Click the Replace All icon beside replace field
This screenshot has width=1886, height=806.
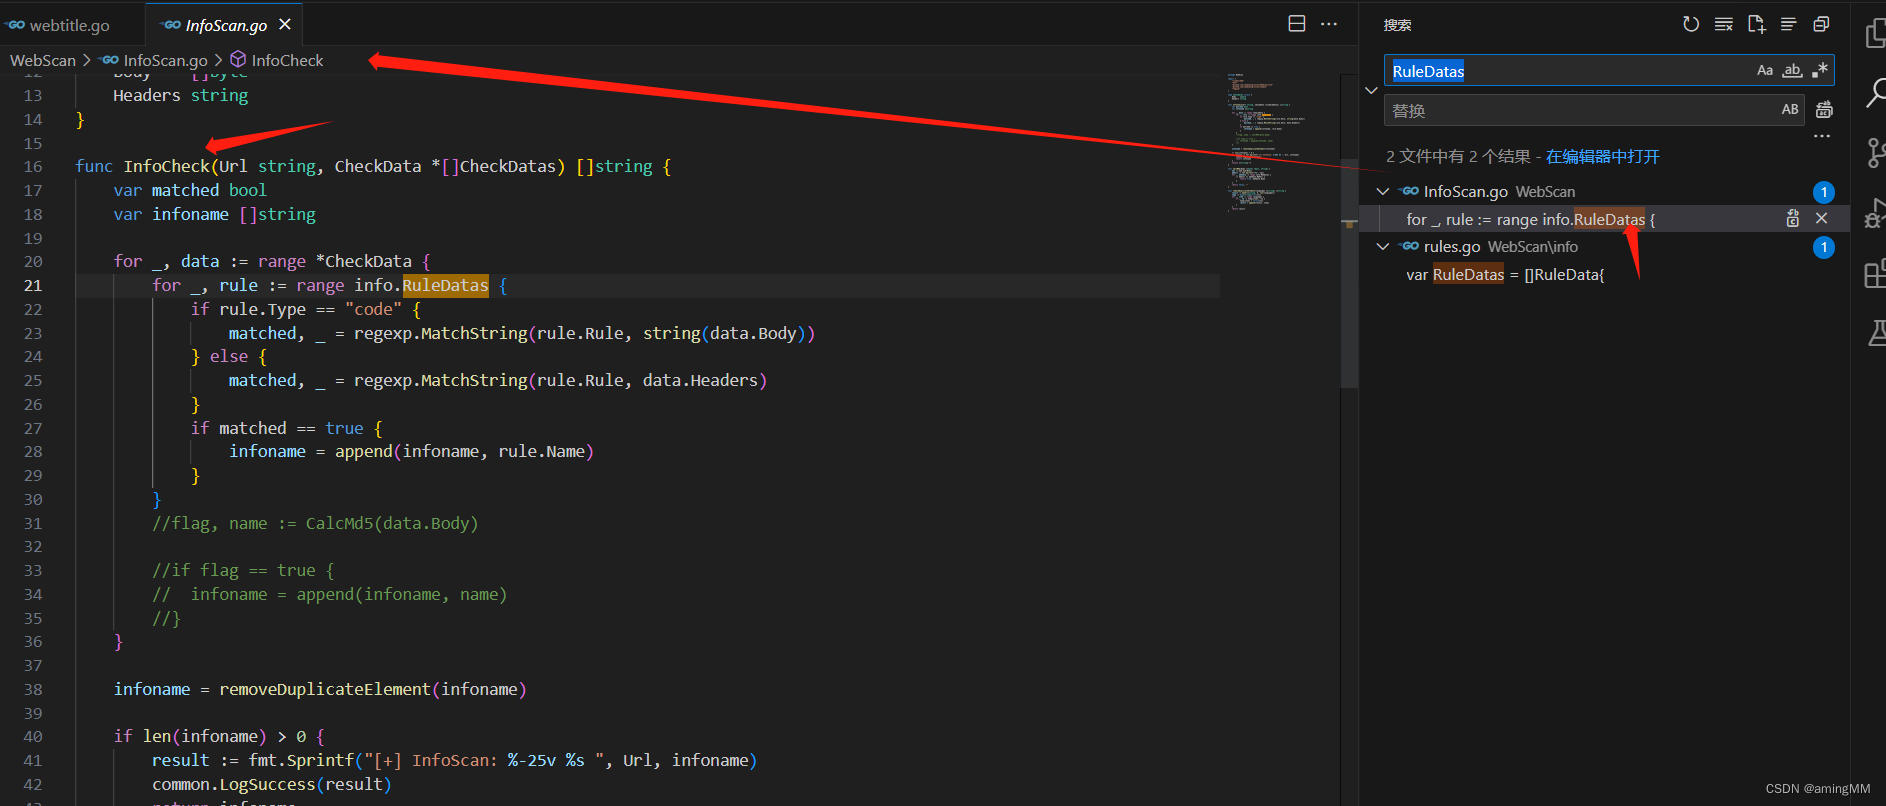(x=1824, y=110)
